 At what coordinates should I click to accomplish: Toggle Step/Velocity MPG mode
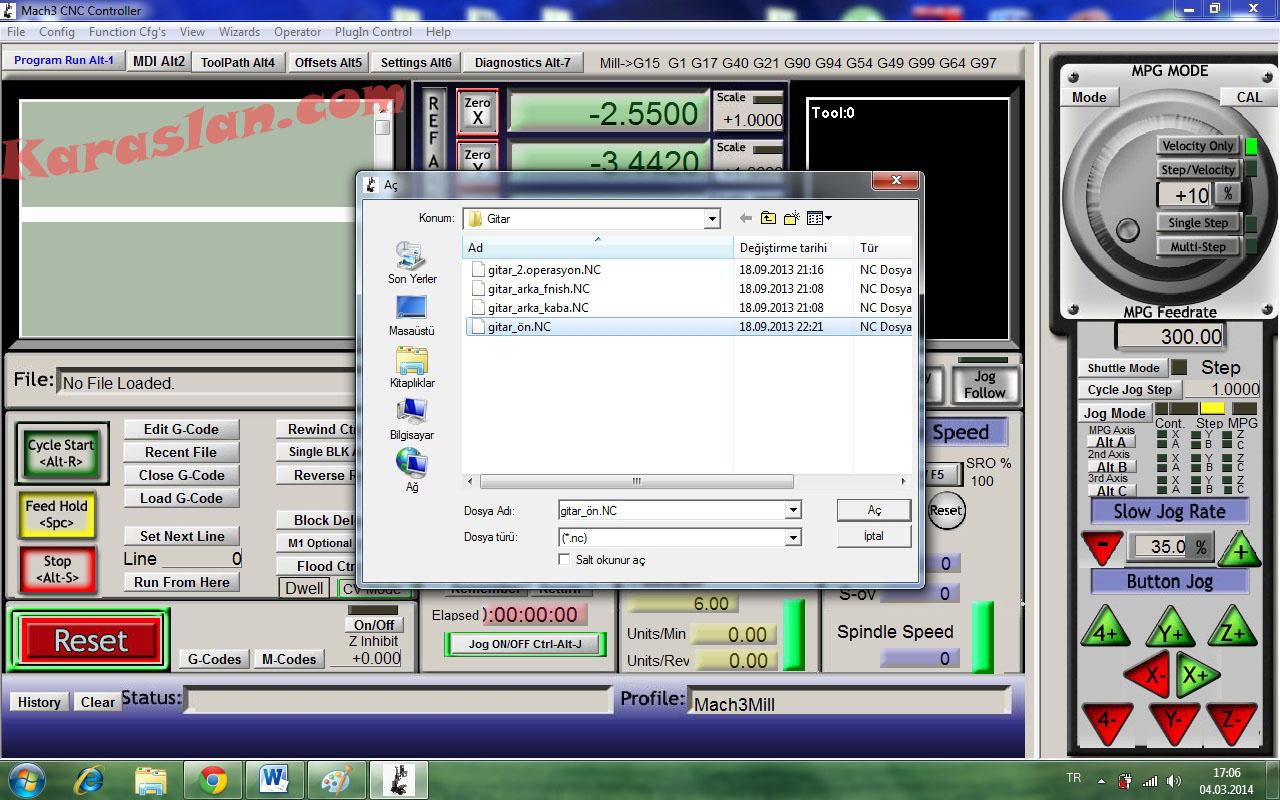pos(1198,170)
